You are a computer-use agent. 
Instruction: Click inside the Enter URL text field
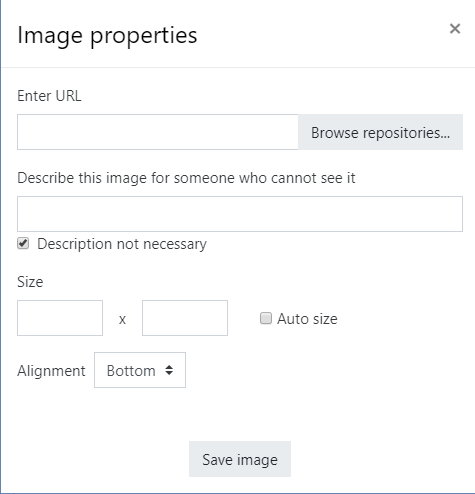point(158,132)
